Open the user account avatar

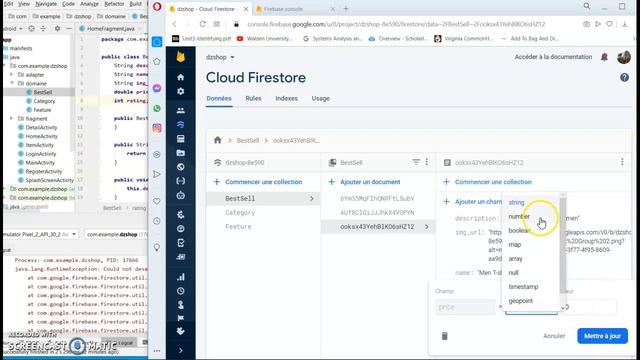coord(624,57)
